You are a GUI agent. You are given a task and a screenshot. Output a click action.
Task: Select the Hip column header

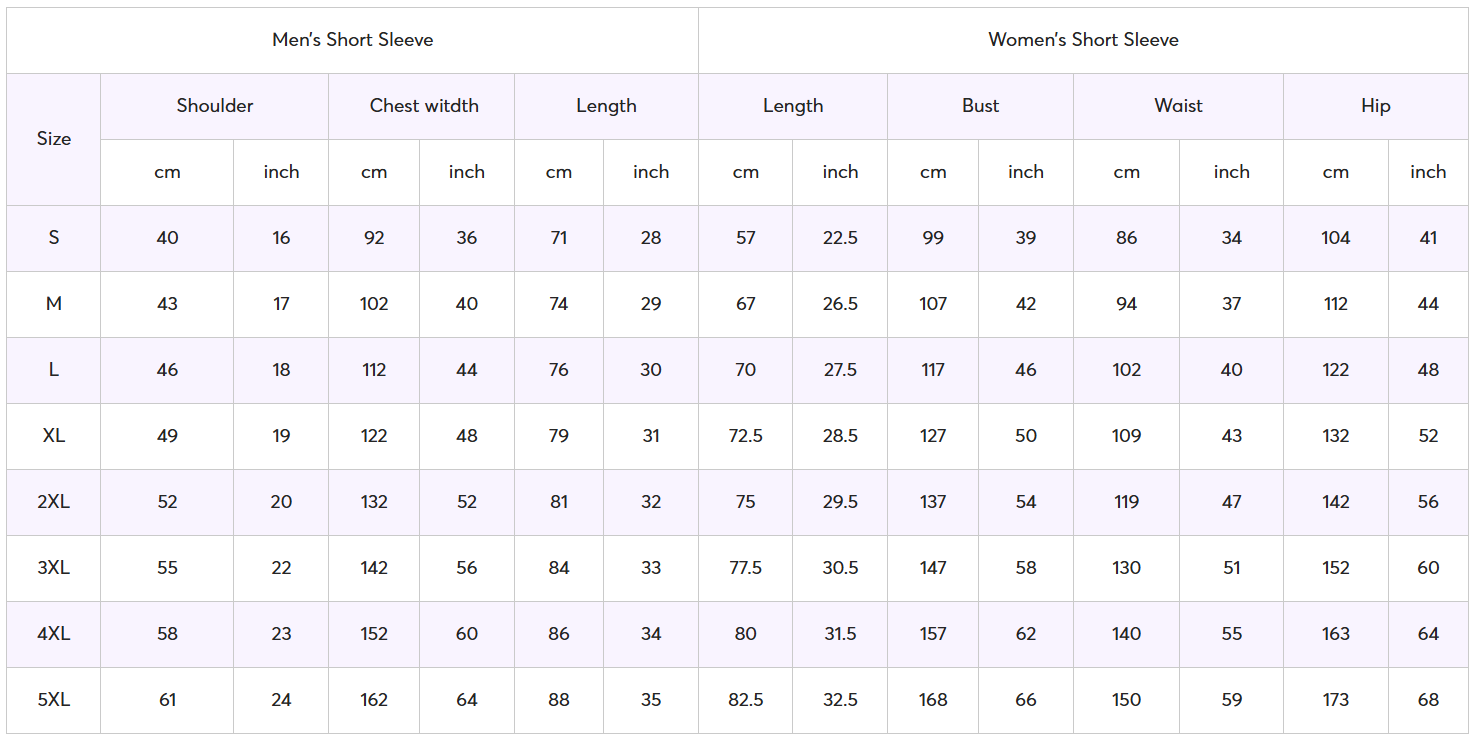[x=1376, y=106]
